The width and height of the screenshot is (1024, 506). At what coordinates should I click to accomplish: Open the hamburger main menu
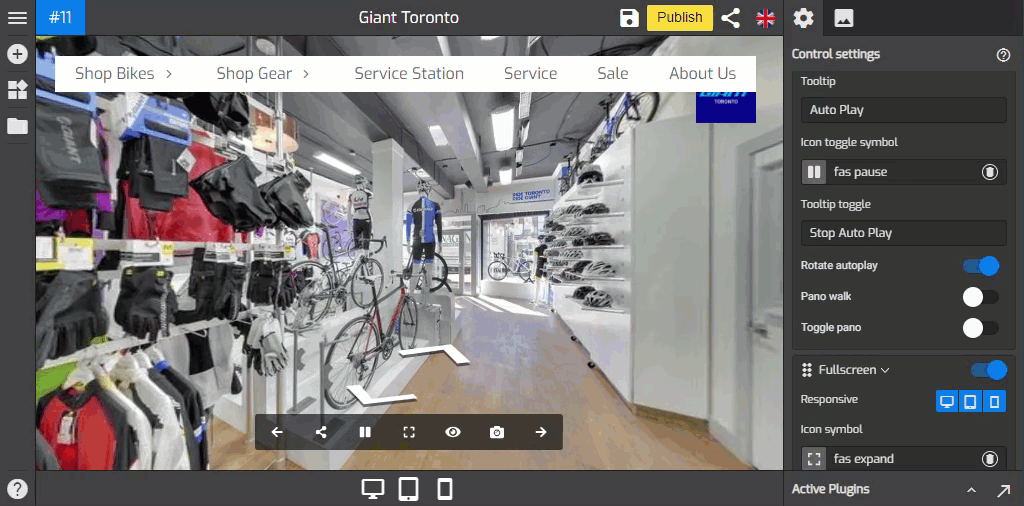(17, 18)
